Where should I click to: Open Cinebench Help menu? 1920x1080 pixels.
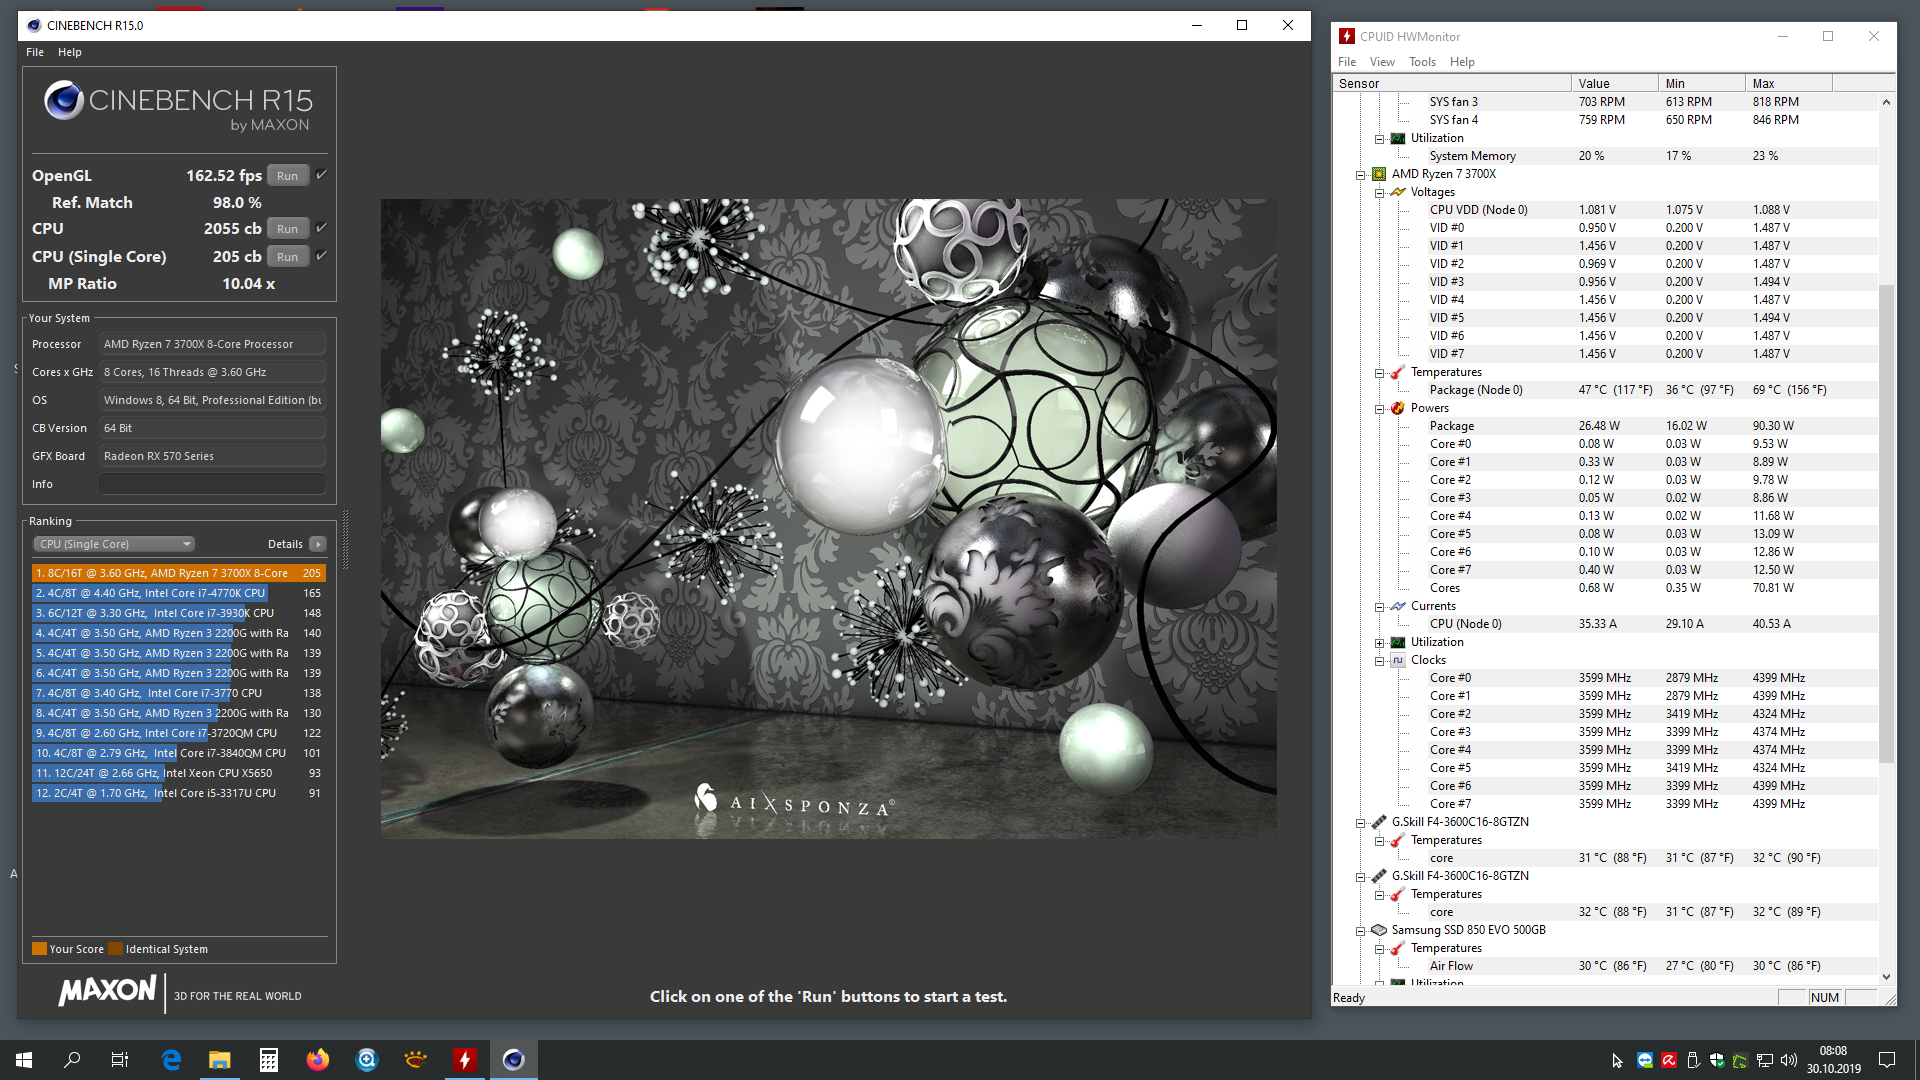coord(69,52)
